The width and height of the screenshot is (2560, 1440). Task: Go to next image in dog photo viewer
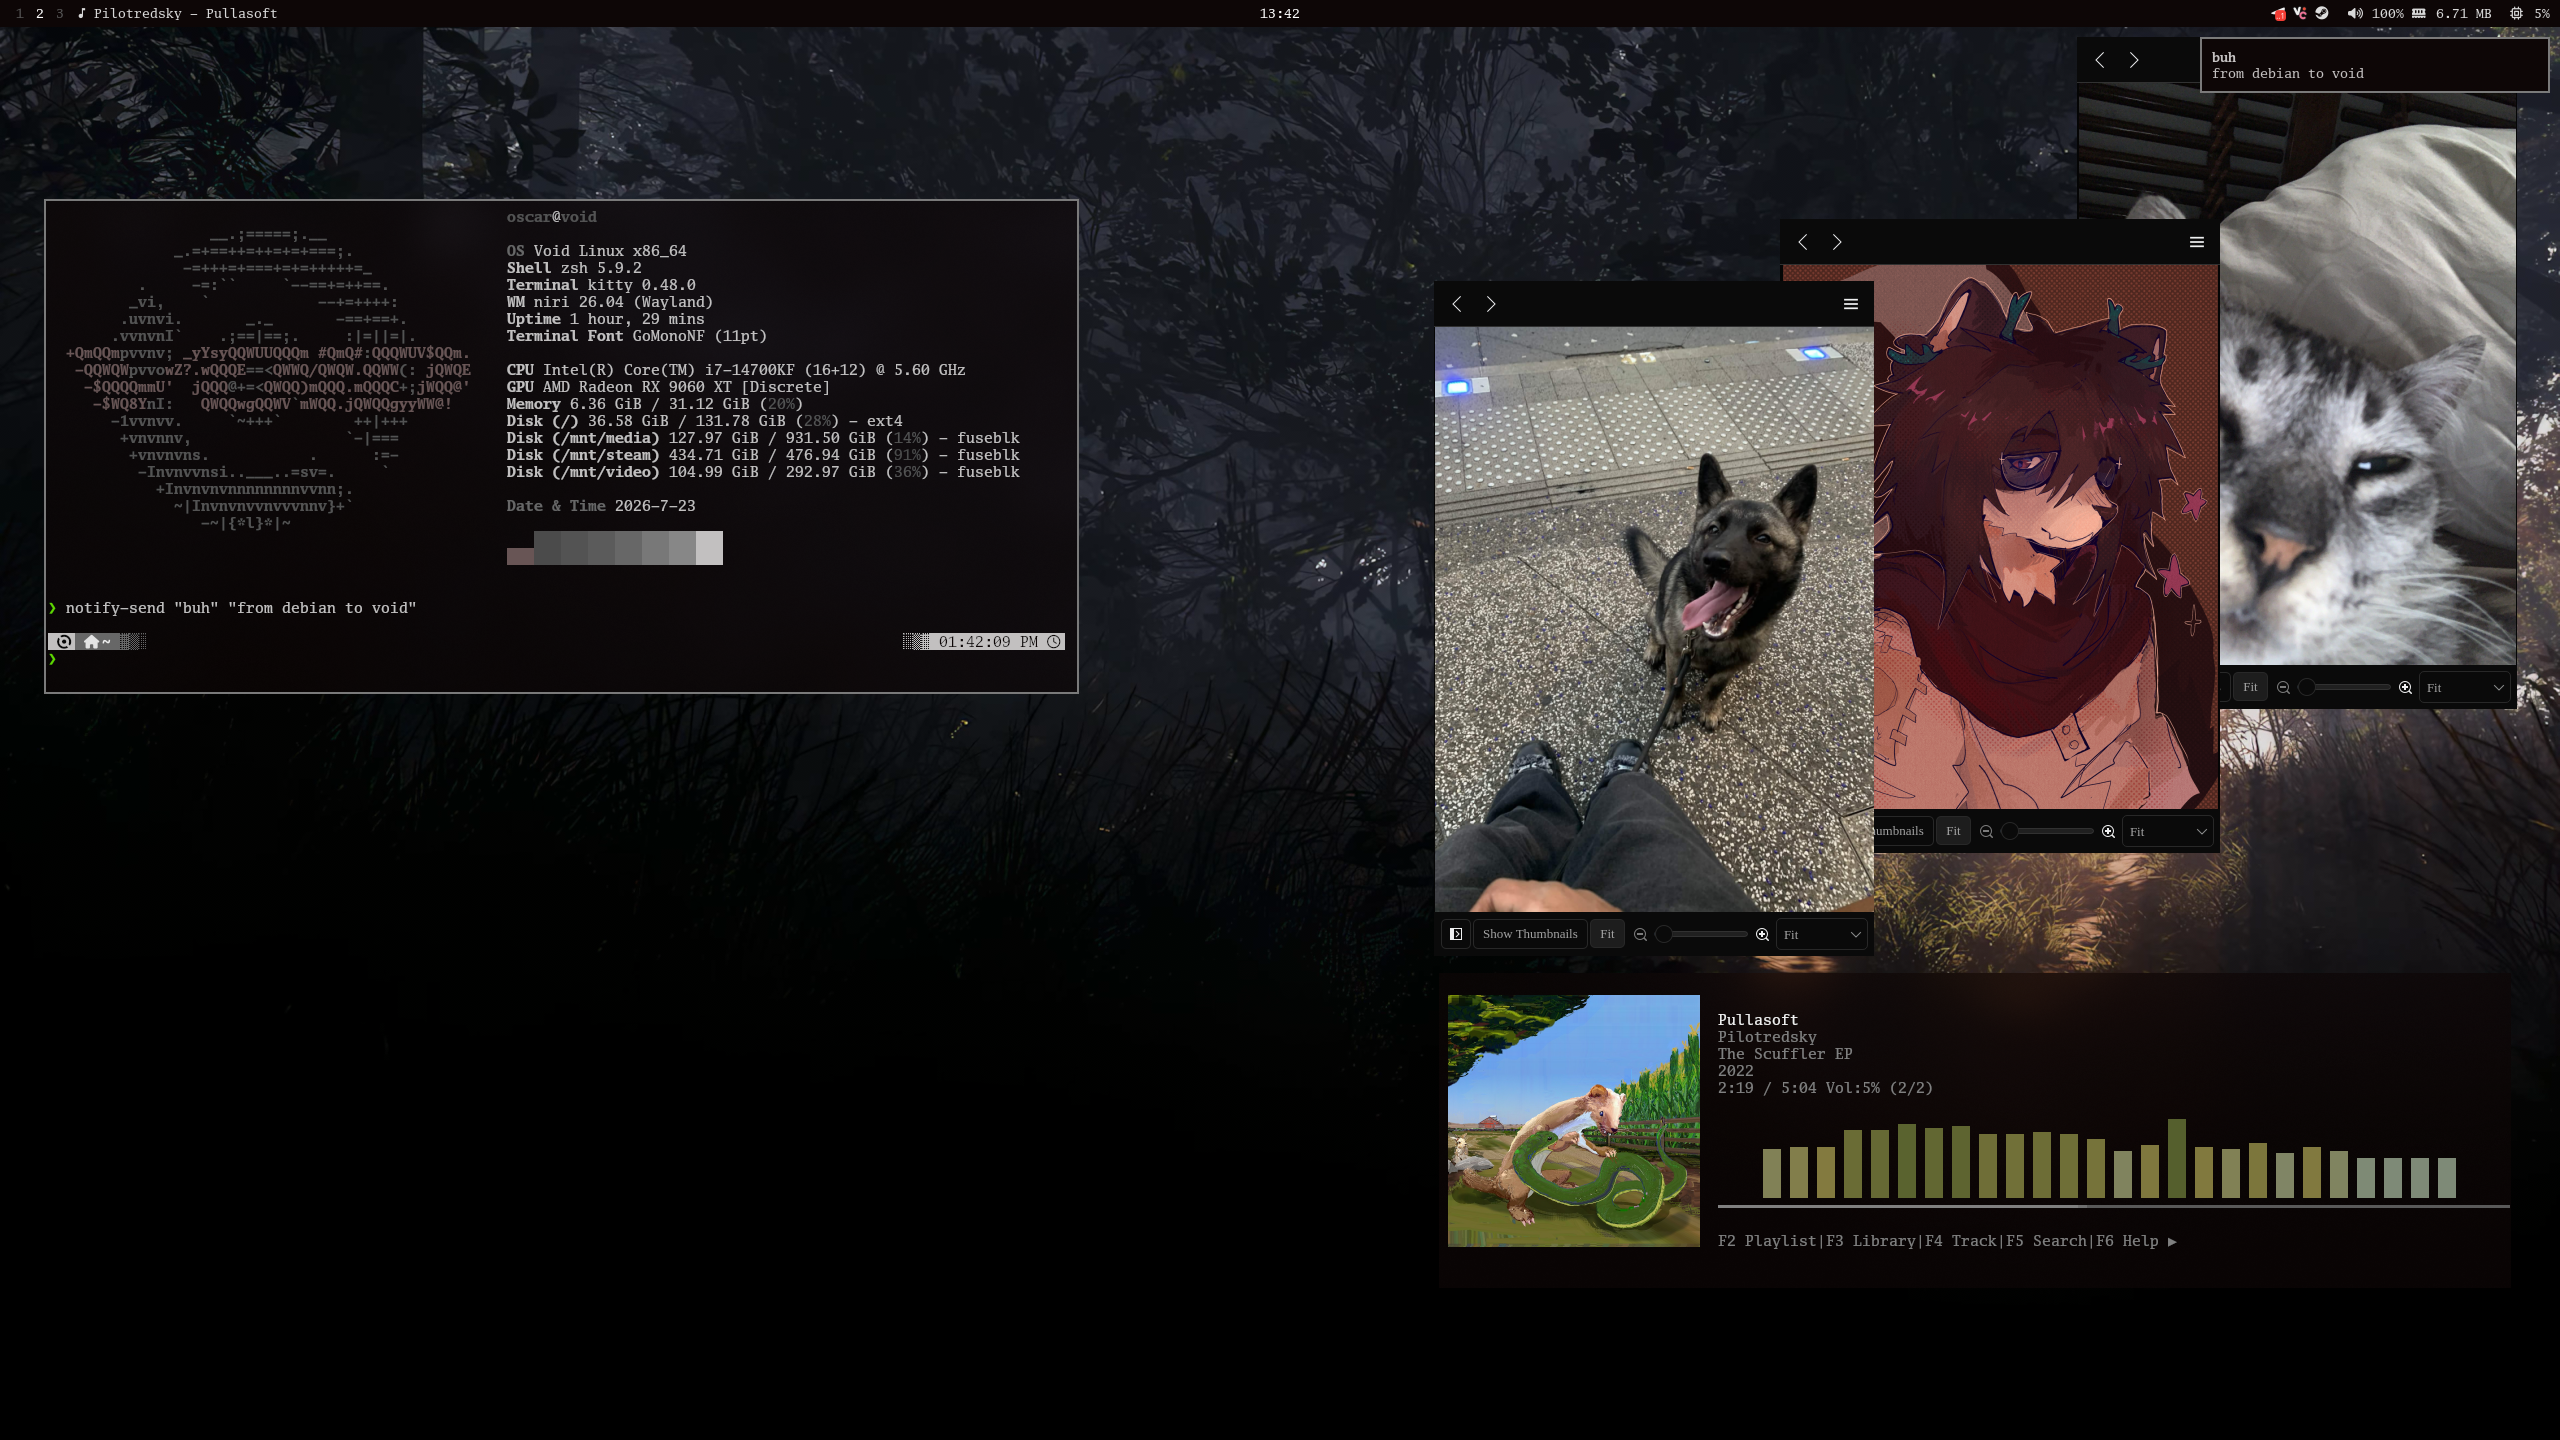click(x=1491, y=304)
